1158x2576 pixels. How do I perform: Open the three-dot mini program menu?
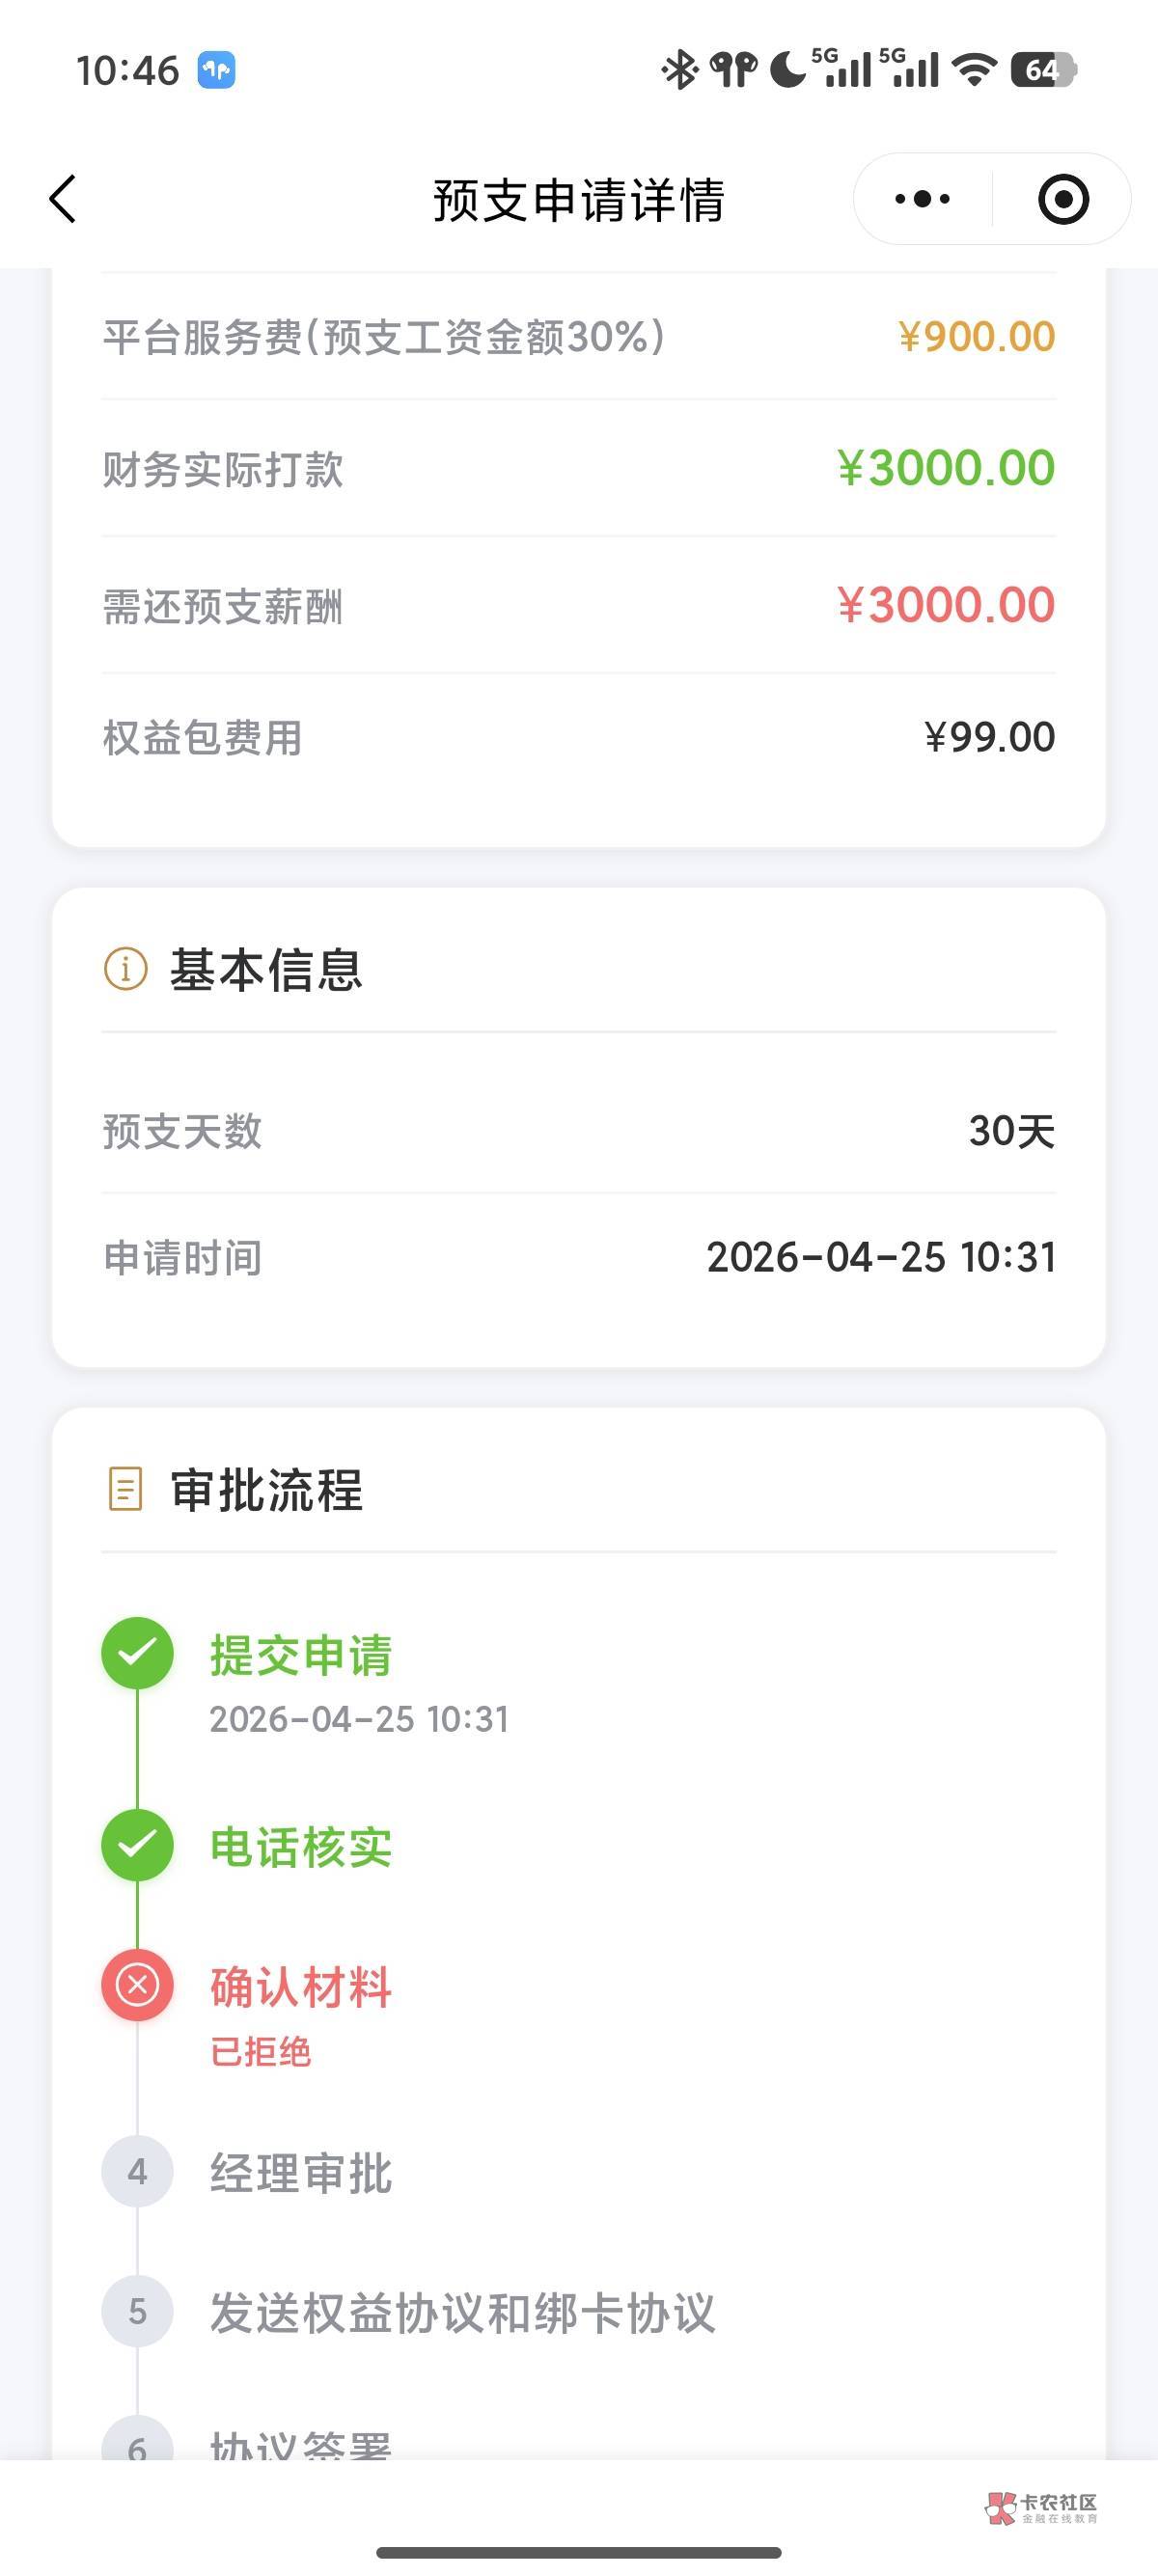pyautogui.click(x=922, y=199)
